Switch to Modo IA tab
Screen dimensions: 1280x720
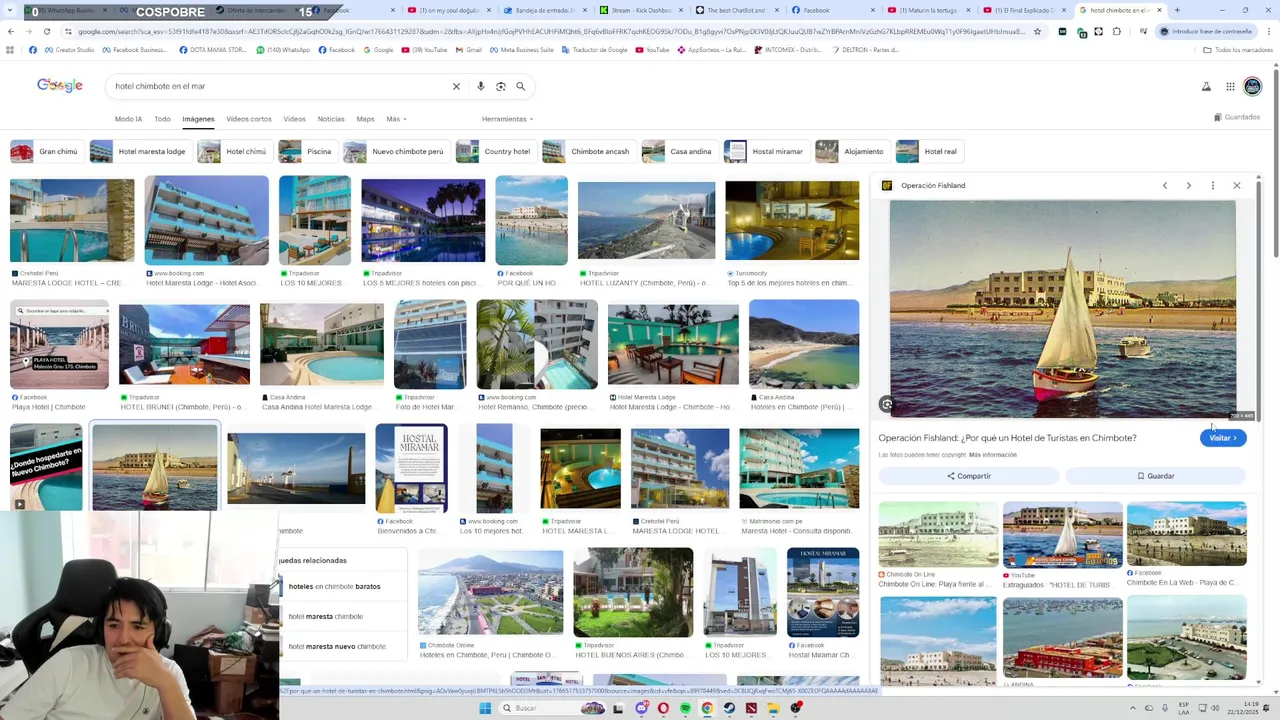pos(128,119)
